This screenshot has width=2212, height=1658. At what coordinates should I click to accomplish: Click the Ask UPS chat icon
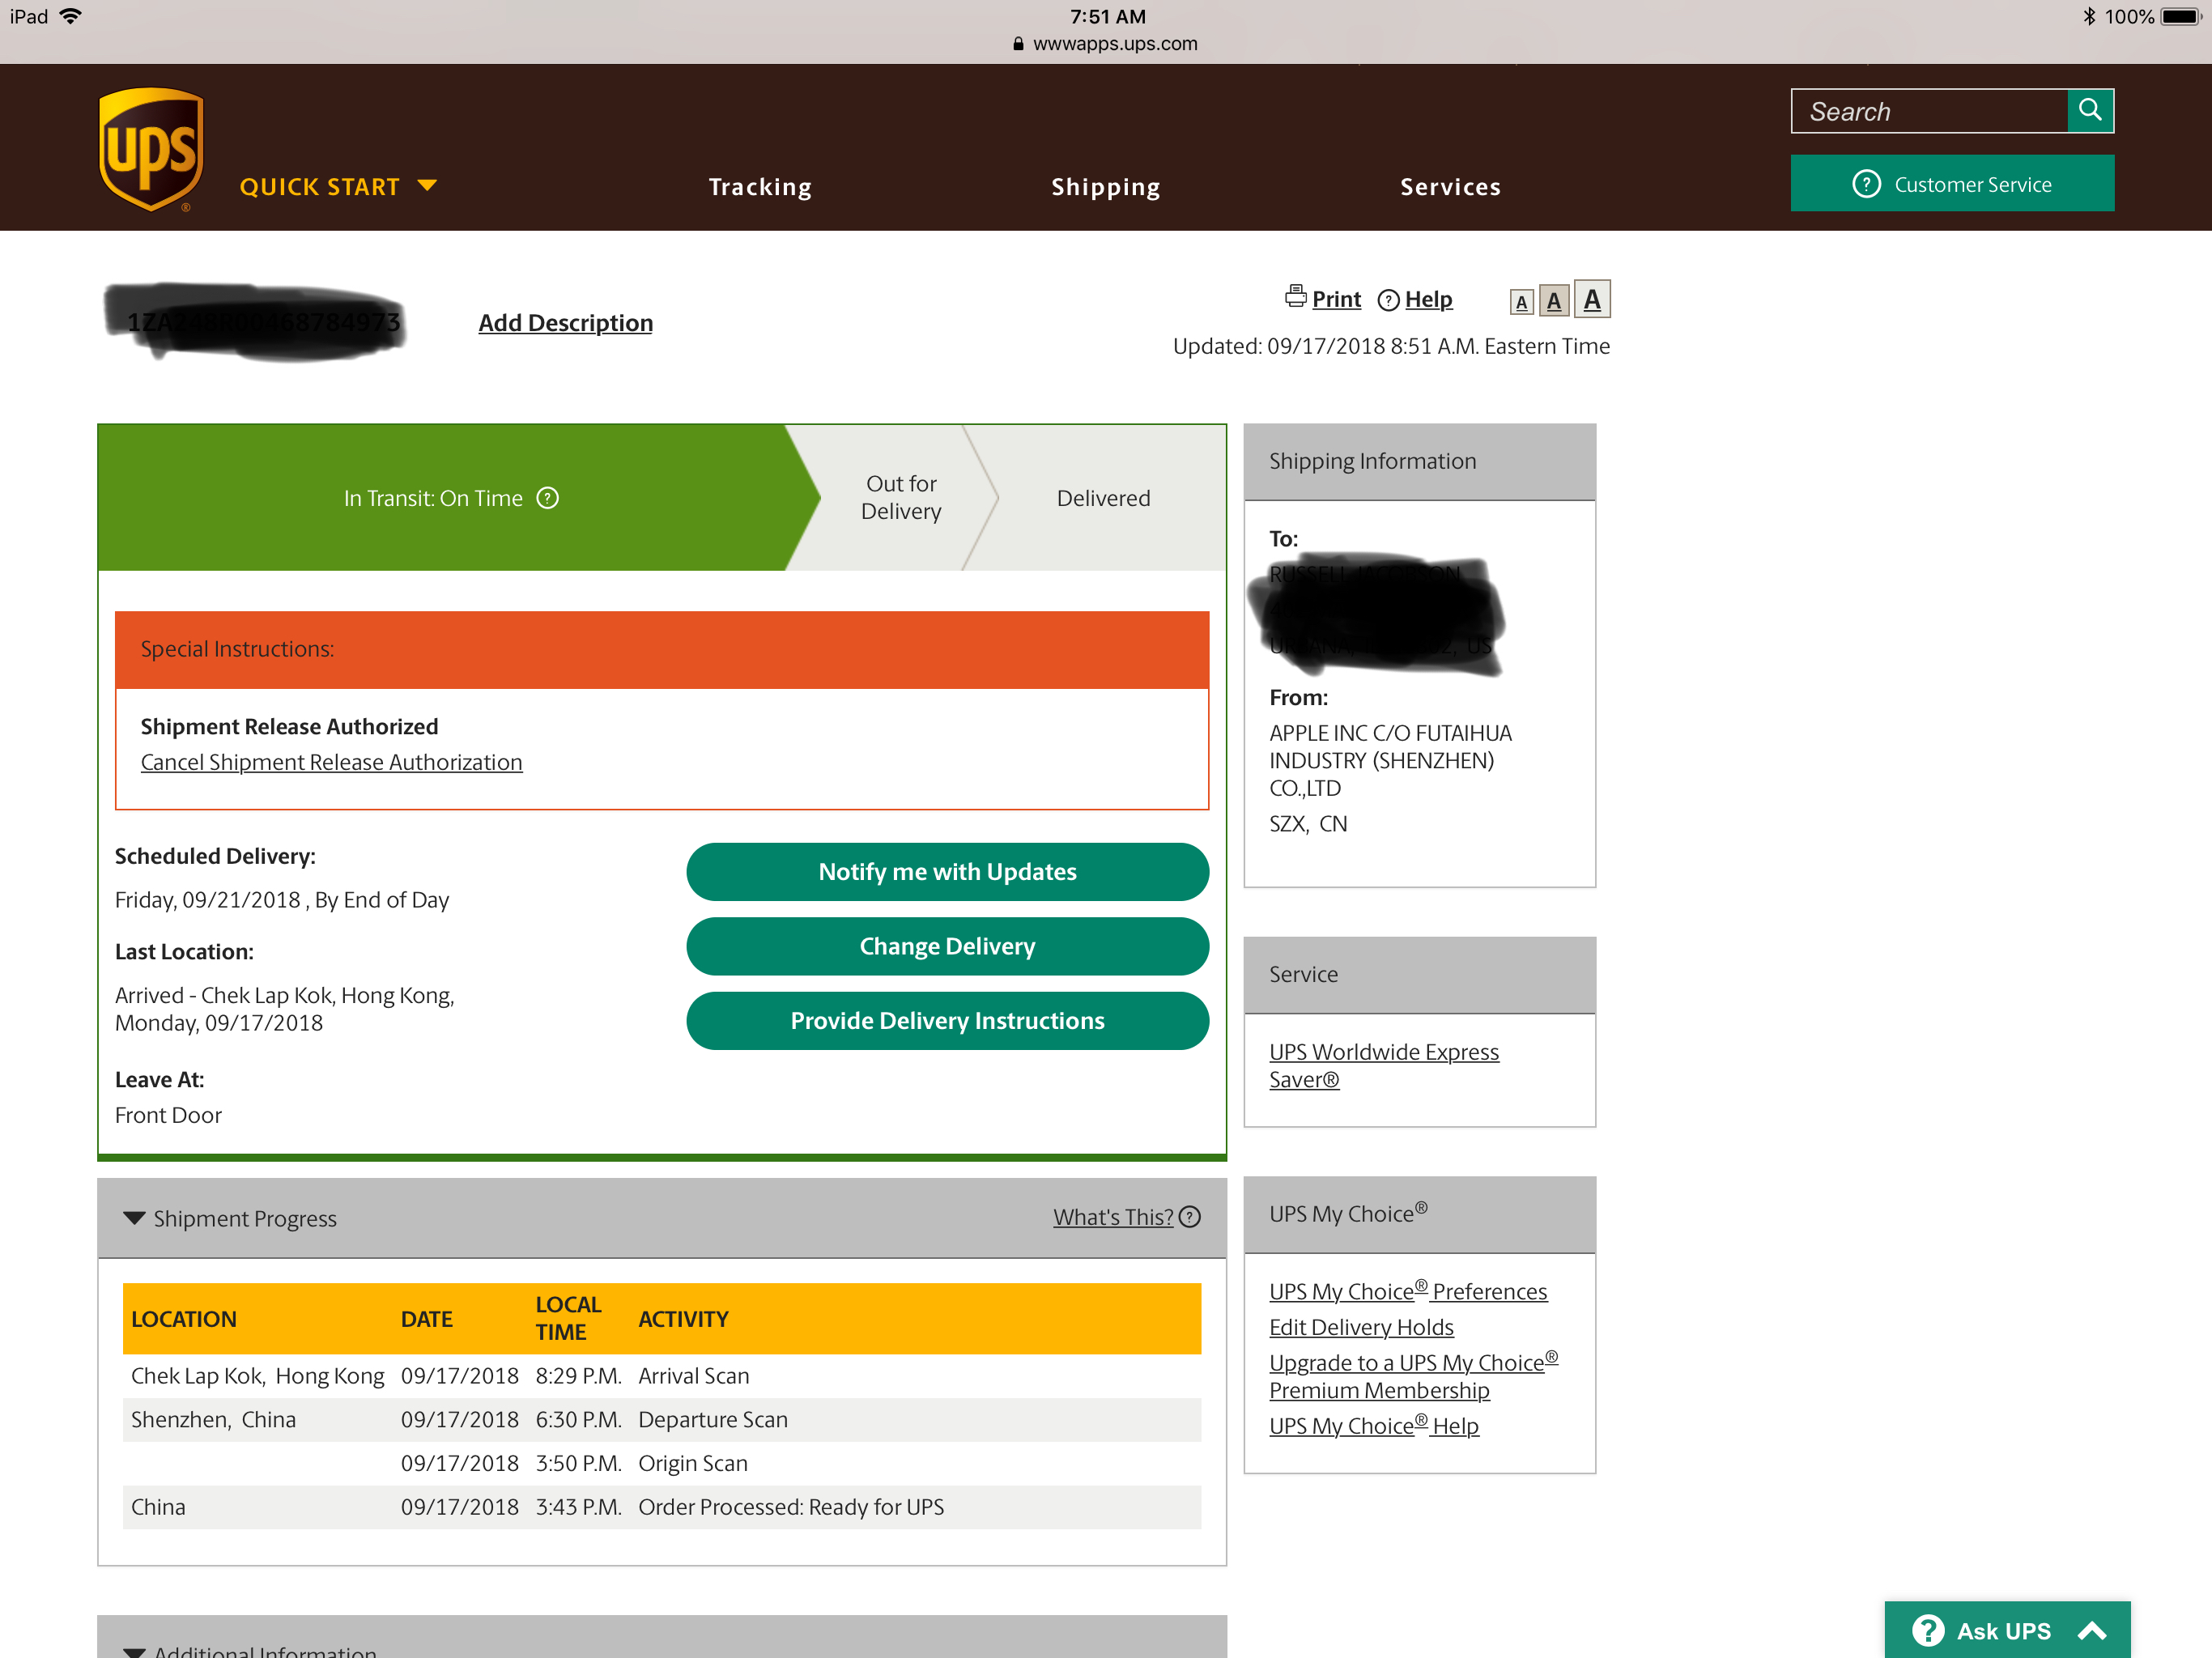pyautogui.click(x=1927, y=1631)
